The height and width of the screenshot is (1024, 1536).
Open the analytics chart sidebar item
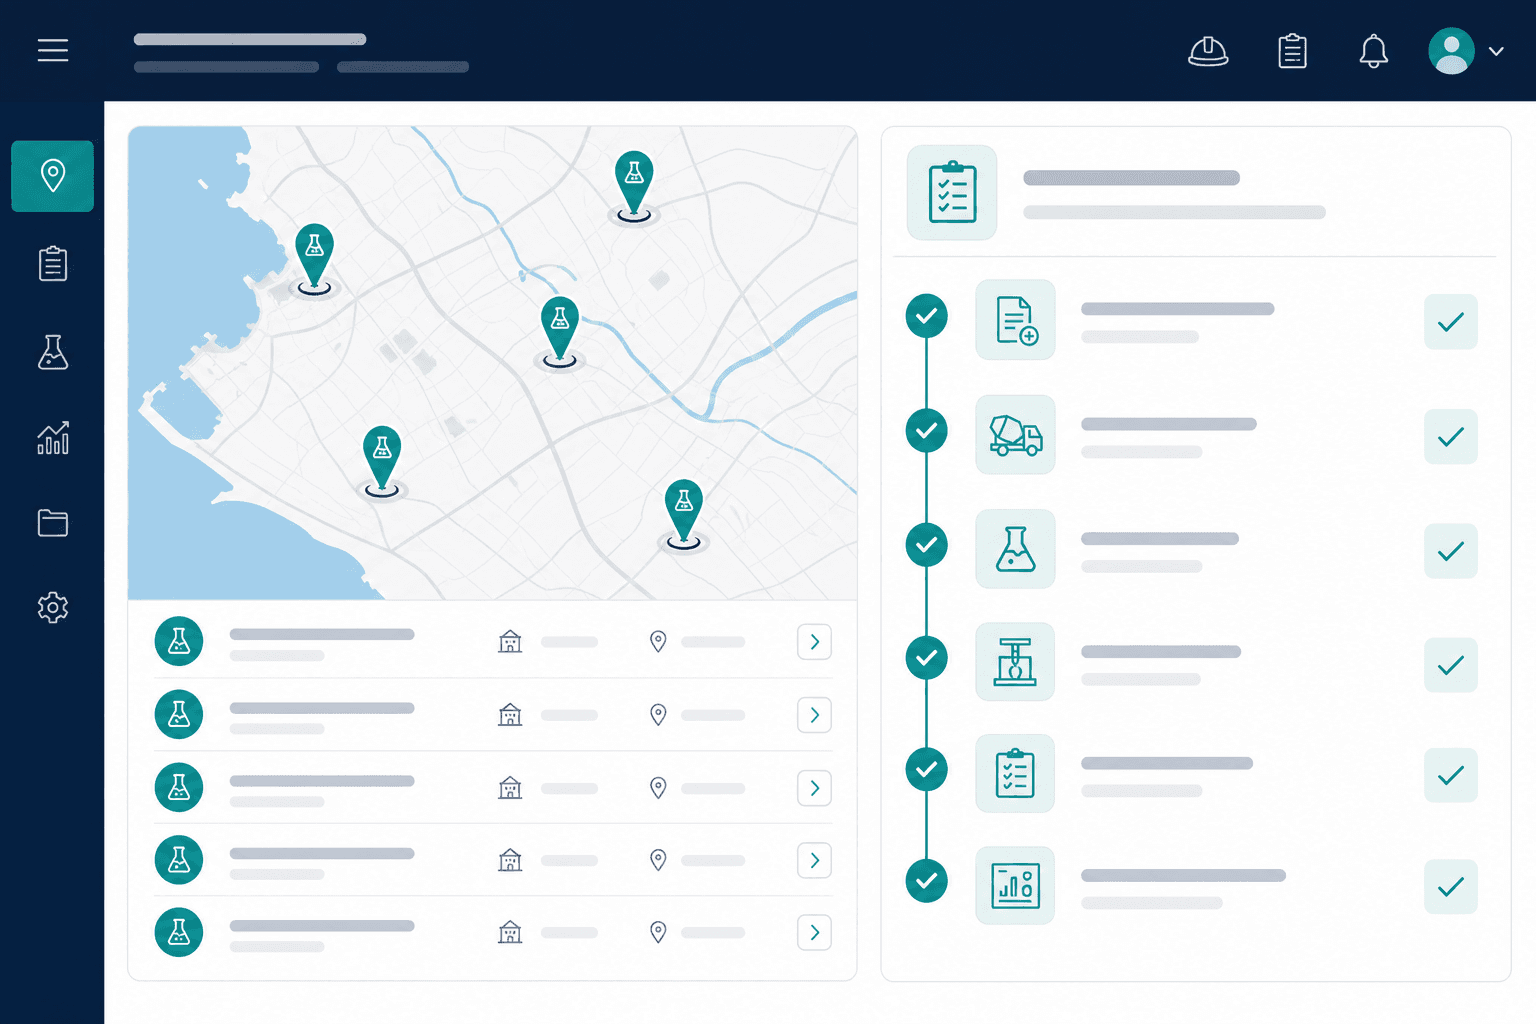click(53, 437)
